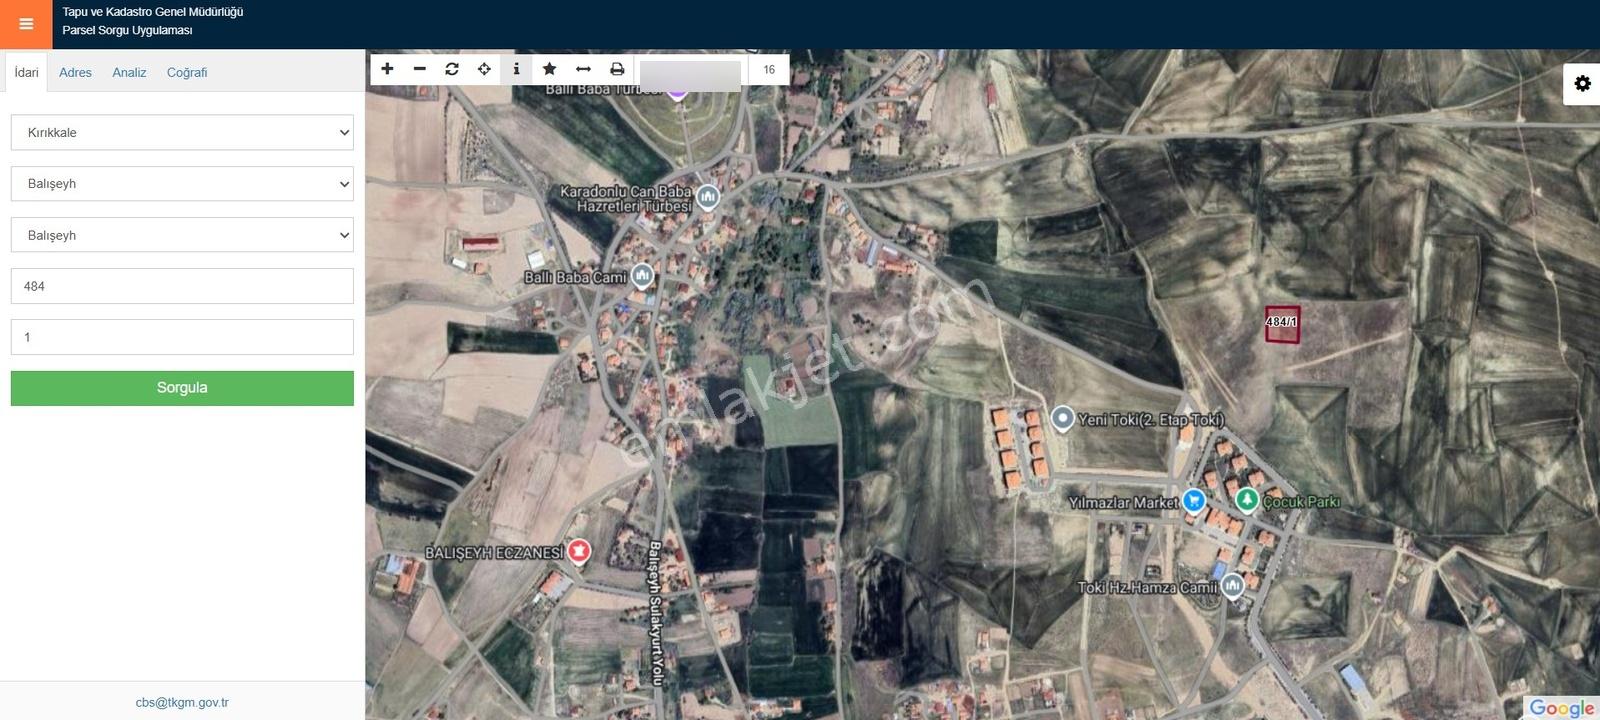Screen dimensions: 1600x720
Task: Click the Parsel Sorgu Uygulaması header title
Action: point(127,30)
